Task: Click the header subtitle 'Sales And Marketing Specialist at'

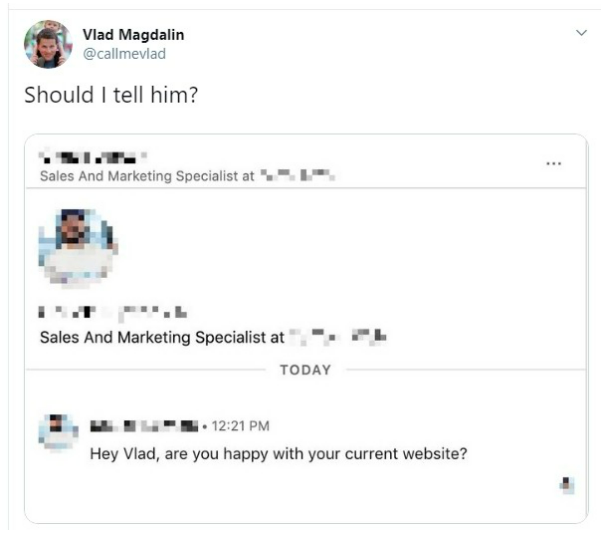Action: coord(147,176)
